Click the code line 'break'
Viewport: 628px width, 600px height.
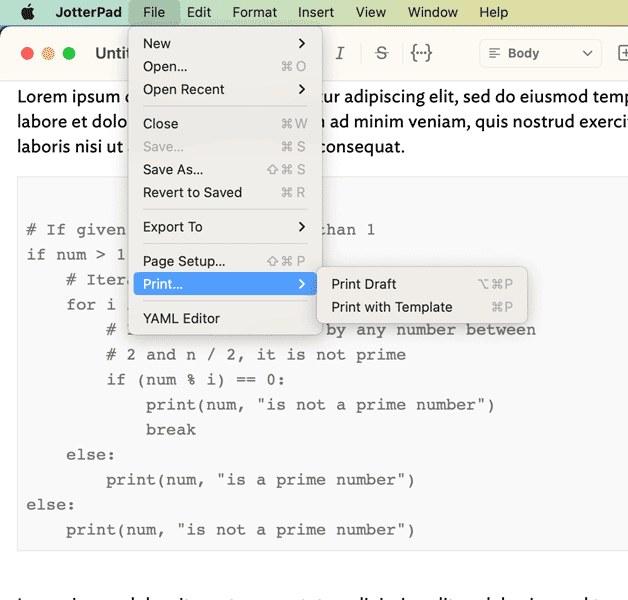coord(171,430)
